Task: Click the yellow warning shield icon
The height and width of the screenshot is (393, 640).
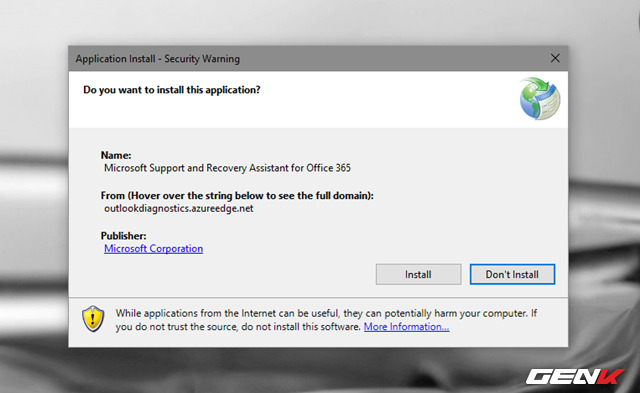Action: pos(93,319)
